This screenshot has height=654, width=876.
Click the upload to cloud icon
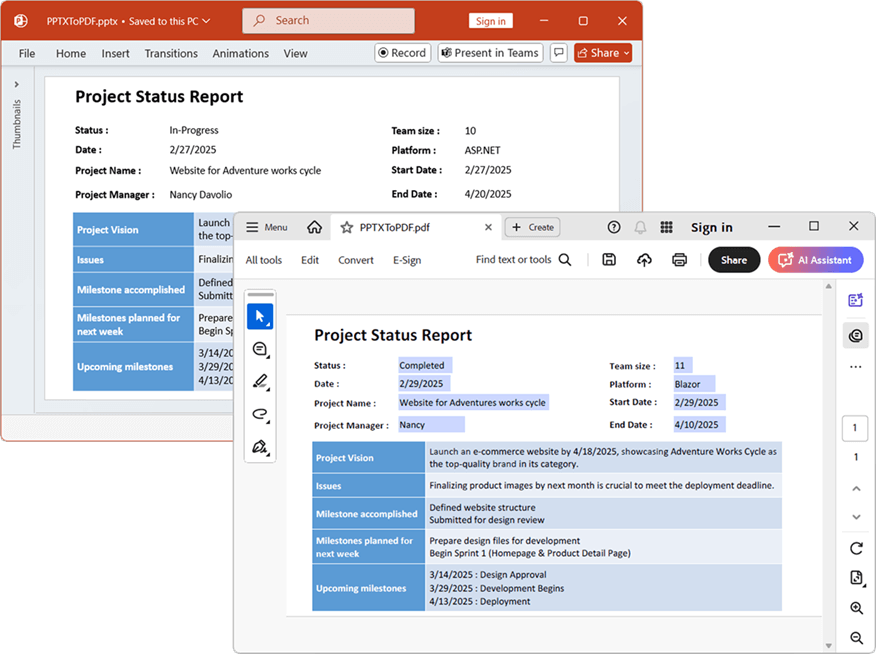644,260
